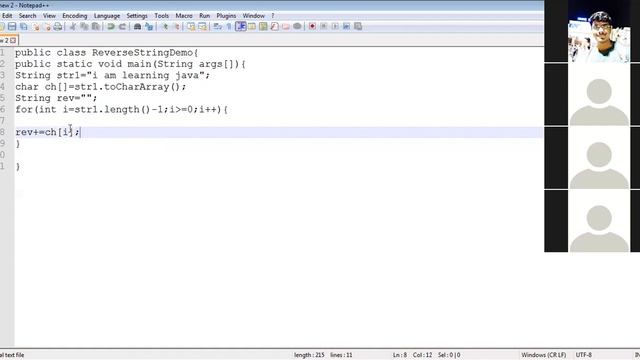Screen dimensions: 640x360
Task: Toggle synchronize horizontal scrolling
Action: point(202,27)
